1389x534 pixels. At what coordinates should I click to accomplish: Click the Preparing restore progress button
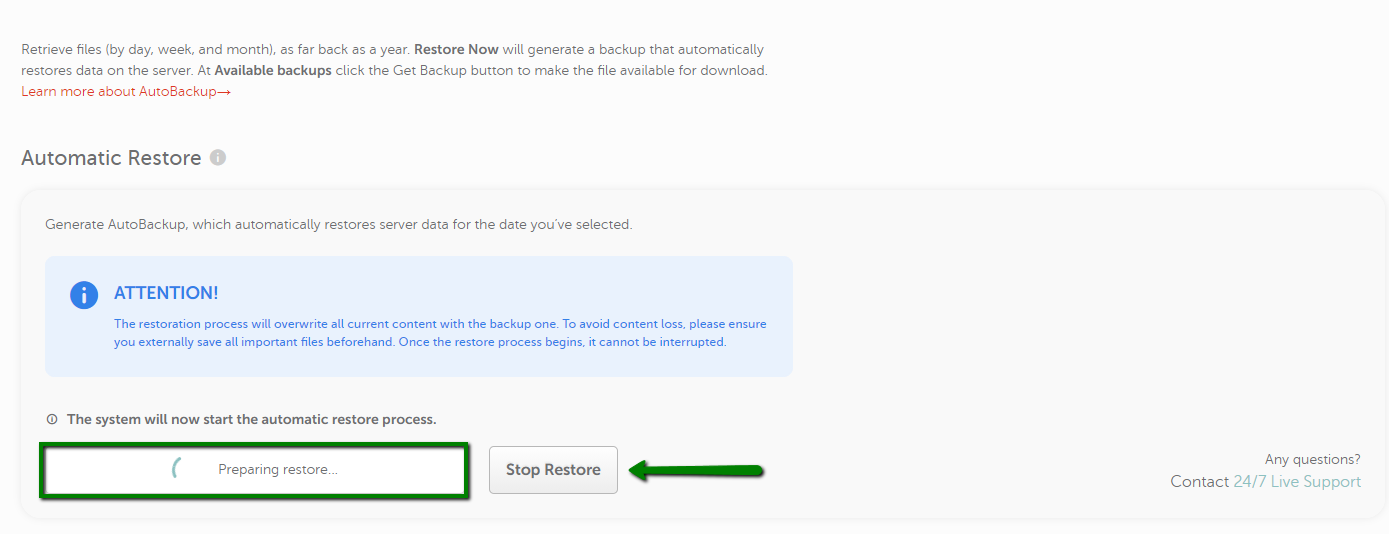tap(254, 470)
